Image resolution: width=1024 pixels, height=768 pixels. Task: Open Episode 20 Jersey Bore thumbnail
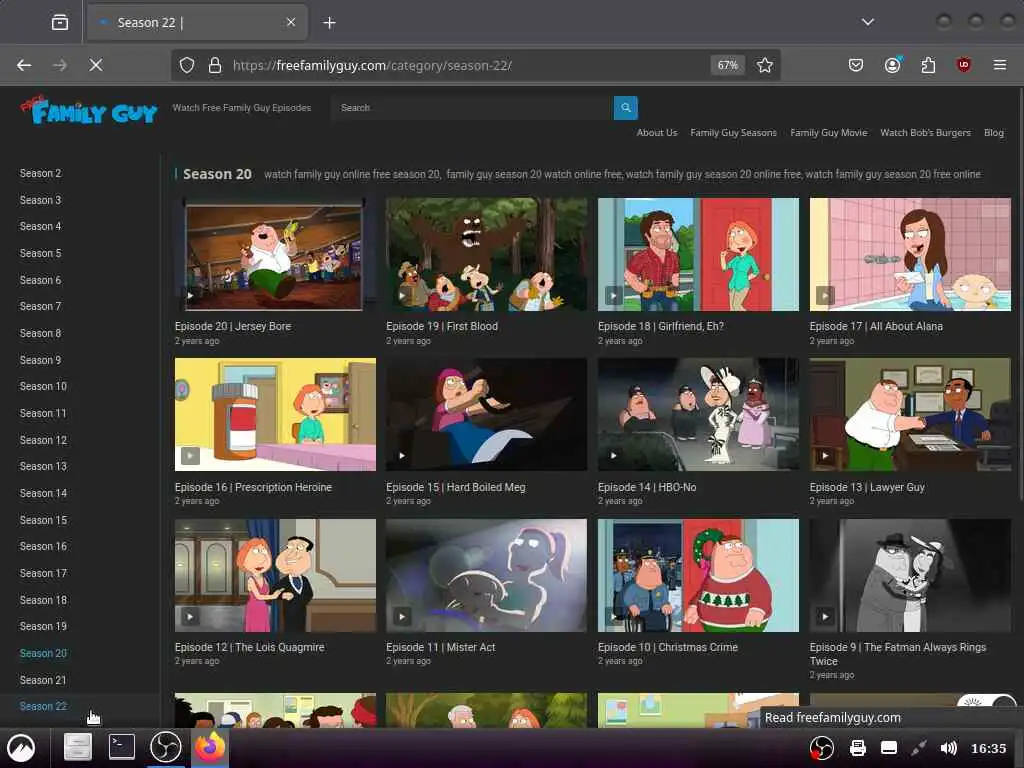(x=275, y=255)
